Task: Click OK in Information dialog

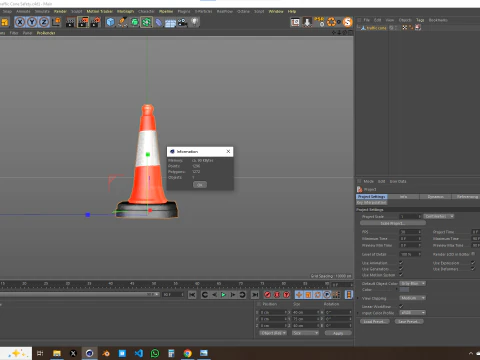Action: [x=200, y=185]
